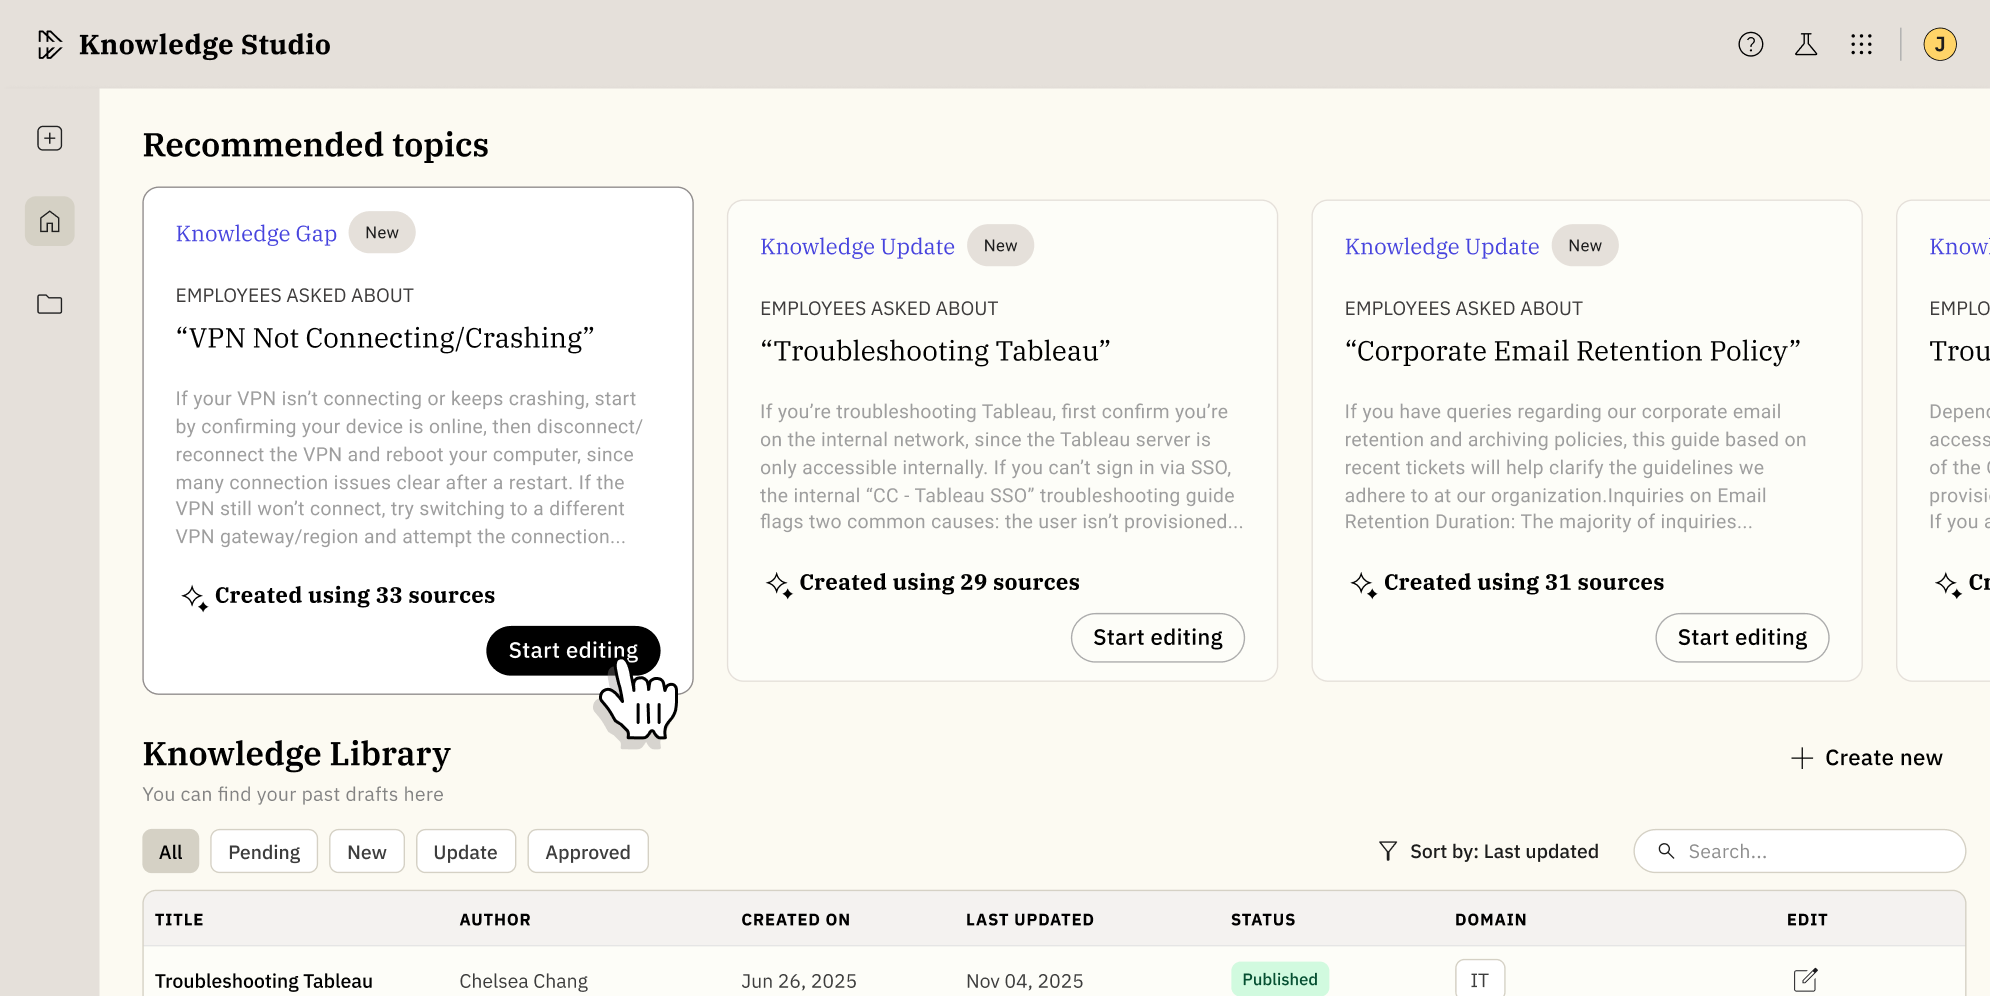Click Start editing on the VPN card
This screenshot has width=1990, height=996.
[573, 650]
